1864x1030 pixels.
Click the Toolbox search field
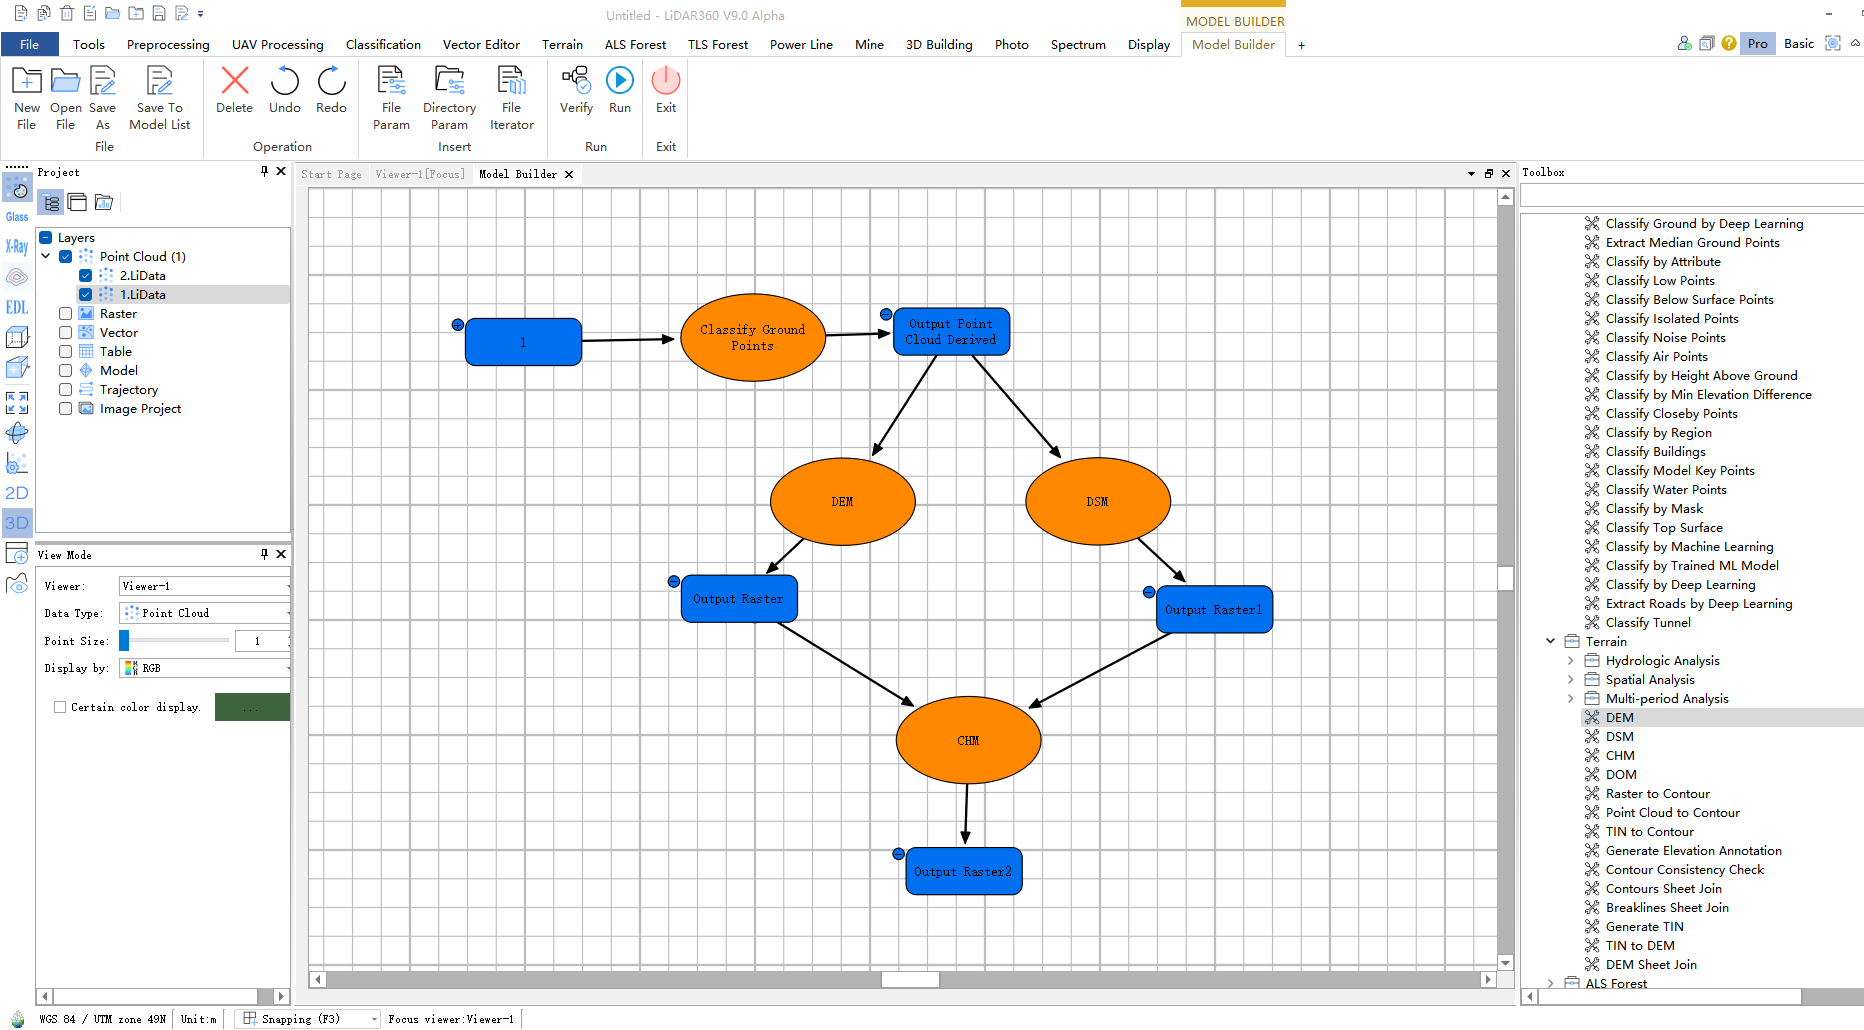(1690, 196)
